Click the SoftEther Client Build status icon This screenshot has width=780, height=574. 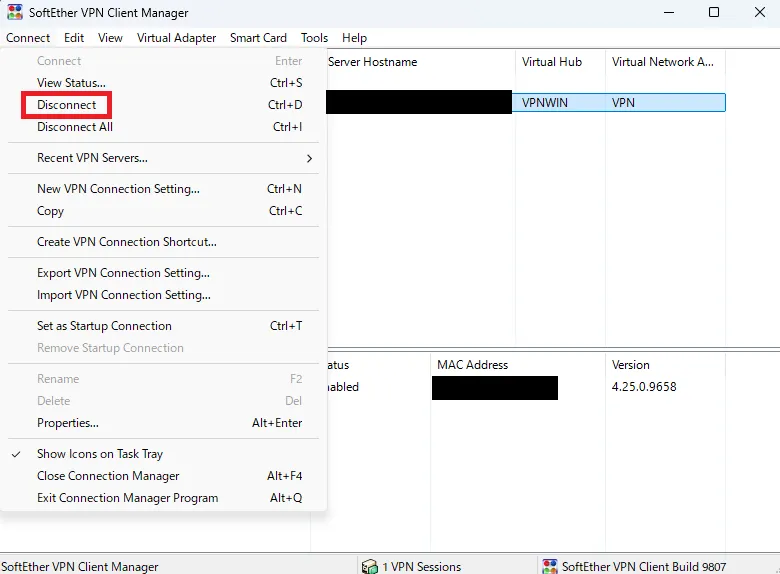click(x=550, y=566)
